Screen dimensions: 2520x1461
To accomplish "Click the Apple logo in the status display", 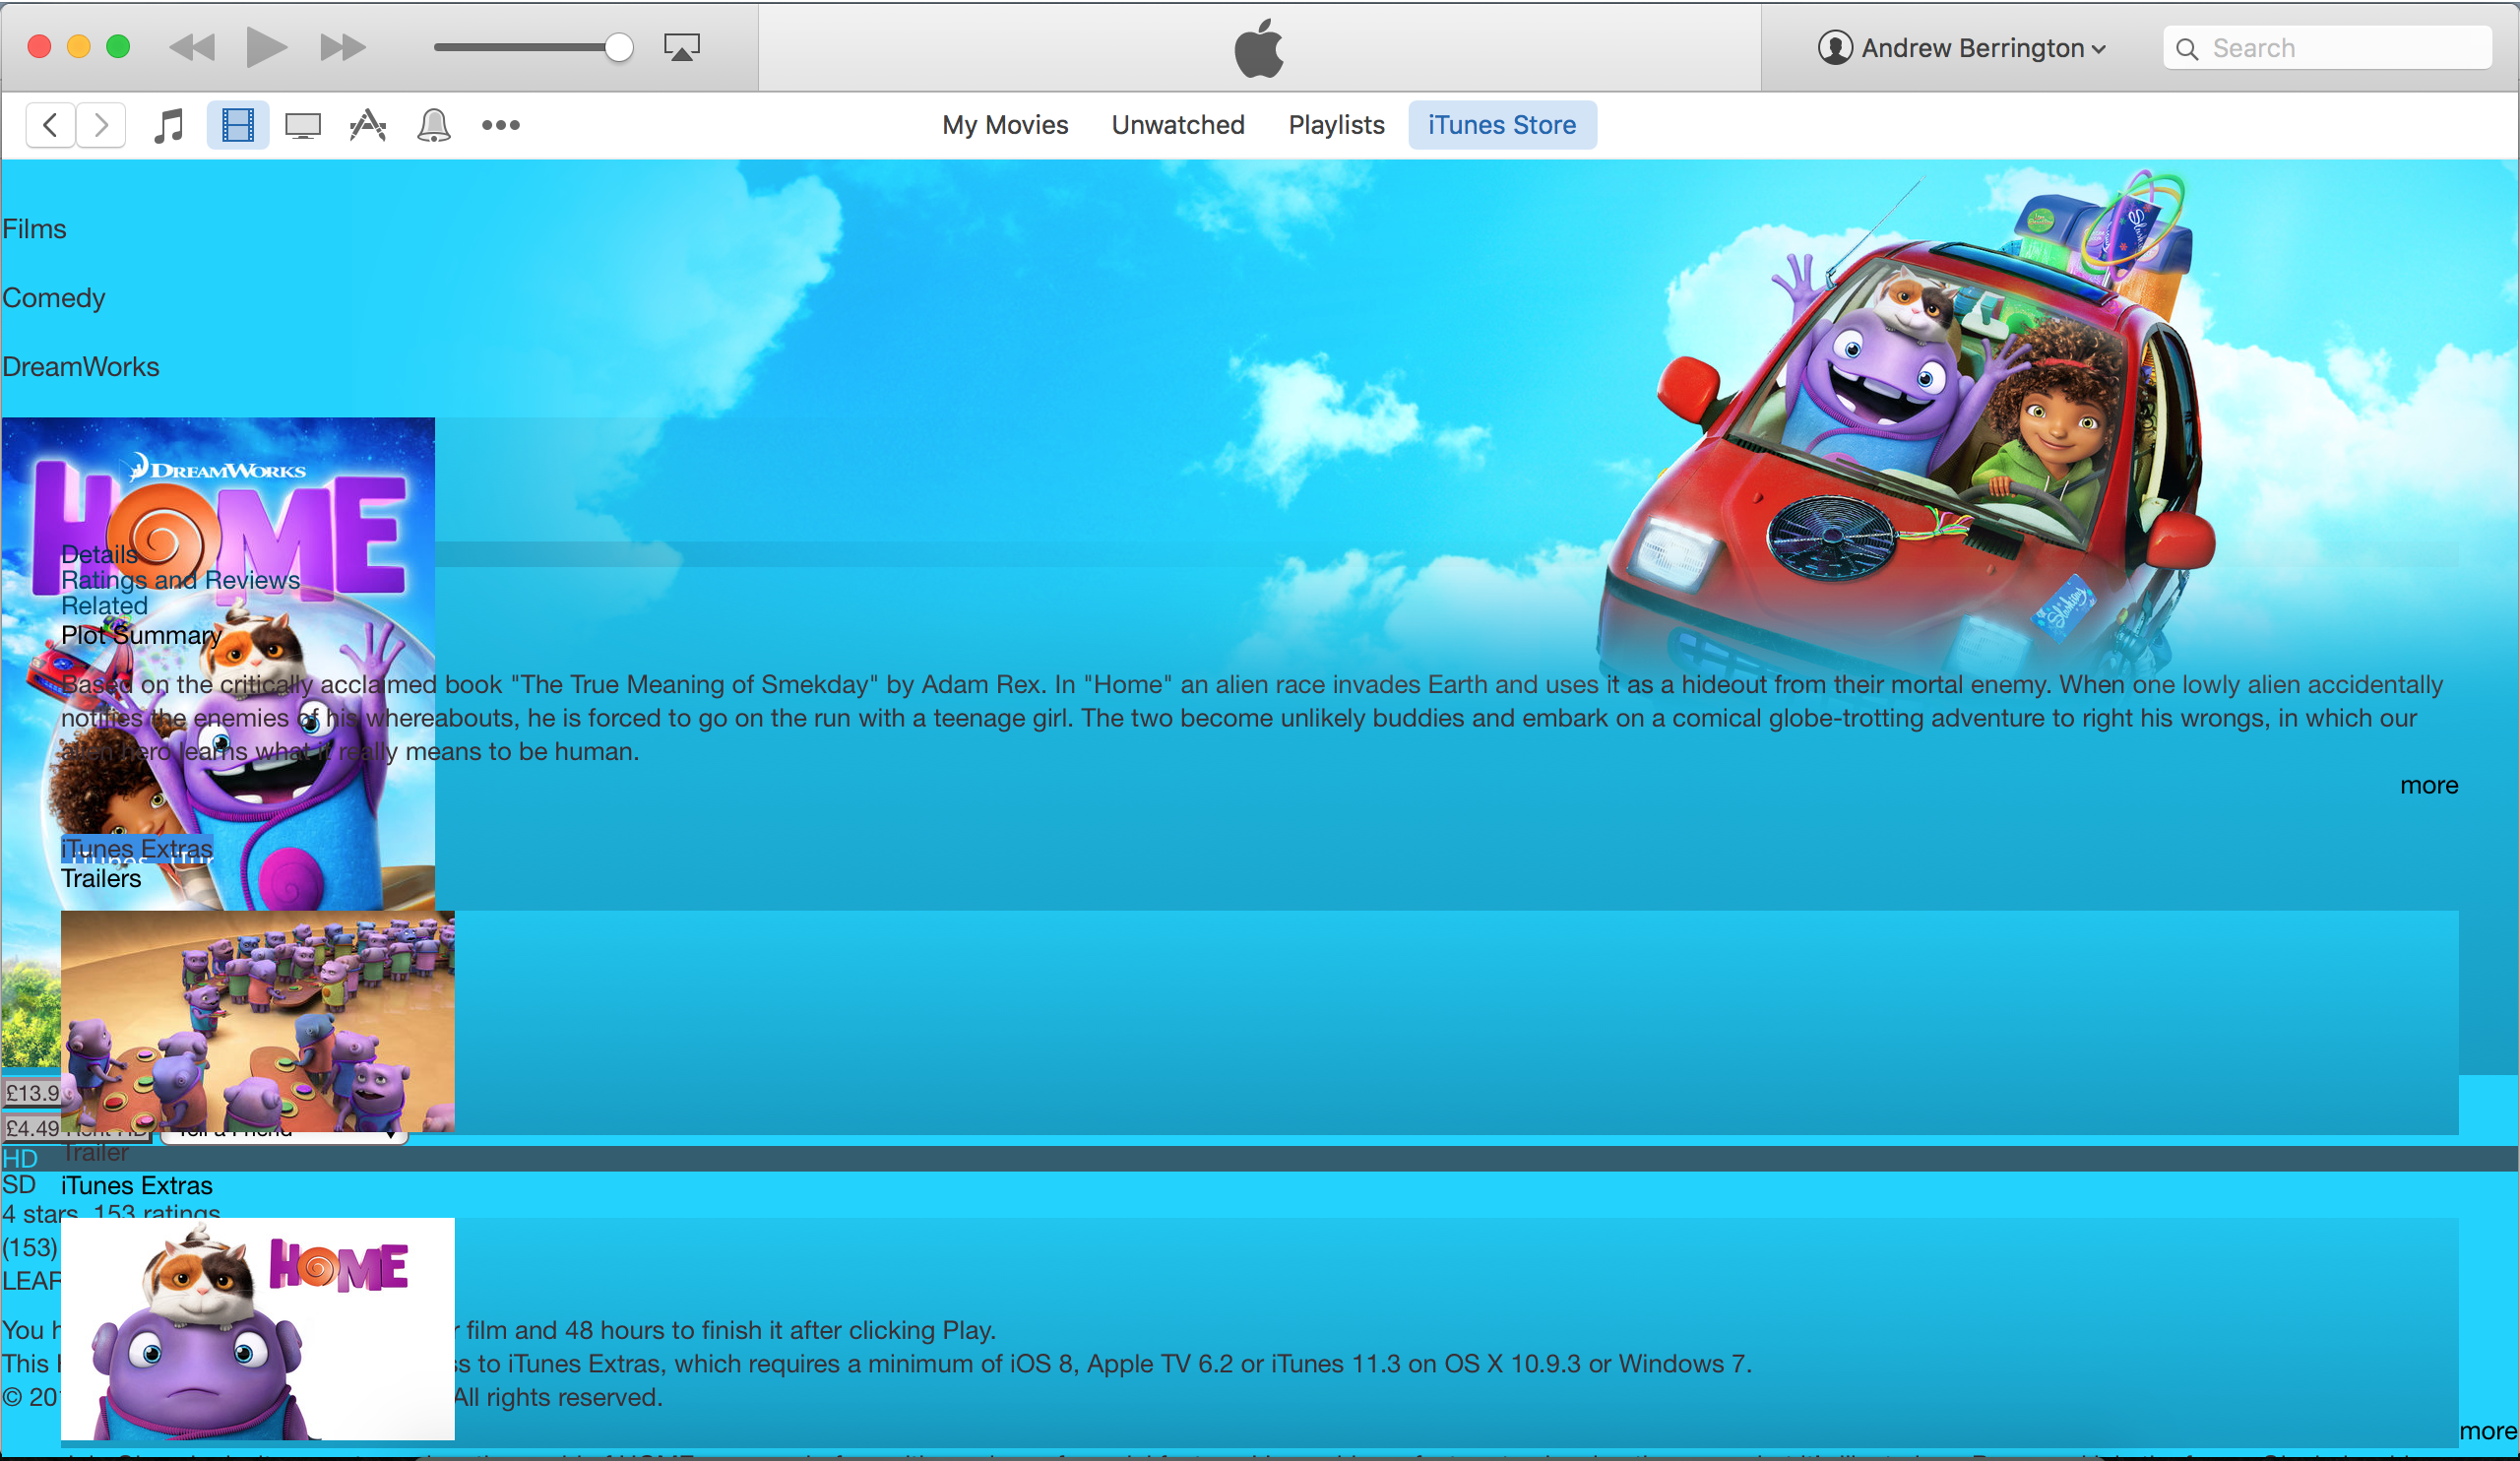I will tap(1259, 47).
